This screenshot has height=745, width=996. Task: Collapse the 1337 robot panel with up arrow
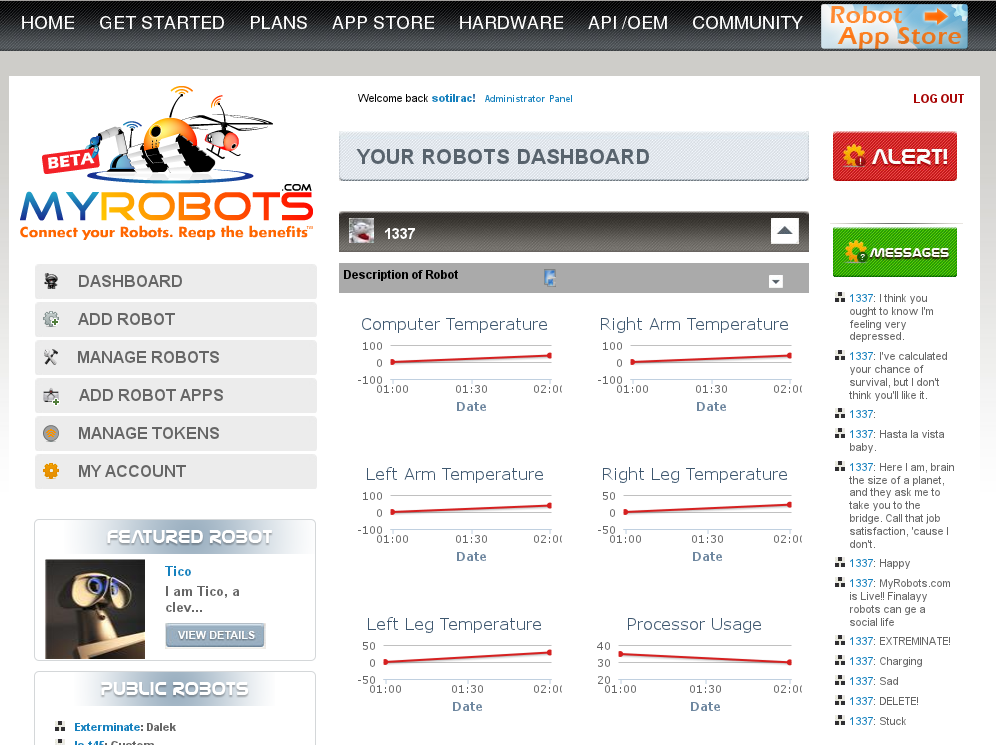click(784, 231)
